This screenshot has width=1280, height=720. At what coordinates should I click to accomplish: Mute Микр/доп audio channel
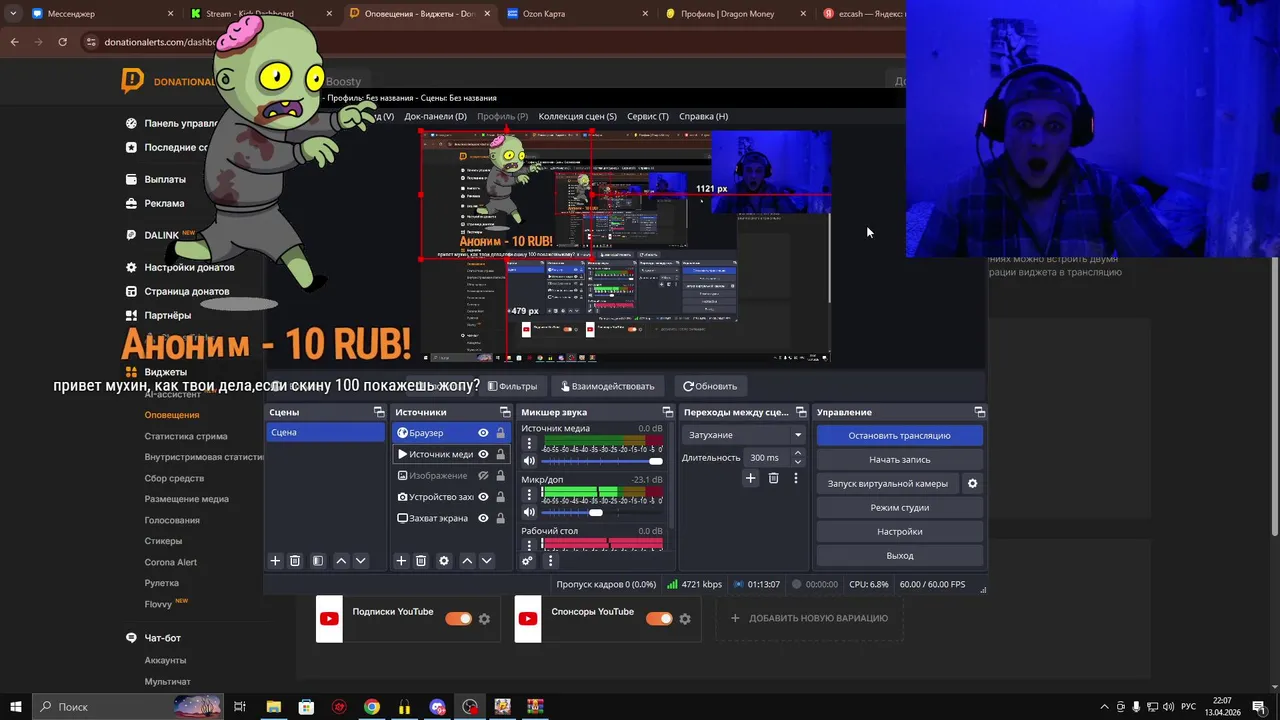pyautogui.click(x=529, y=513)
